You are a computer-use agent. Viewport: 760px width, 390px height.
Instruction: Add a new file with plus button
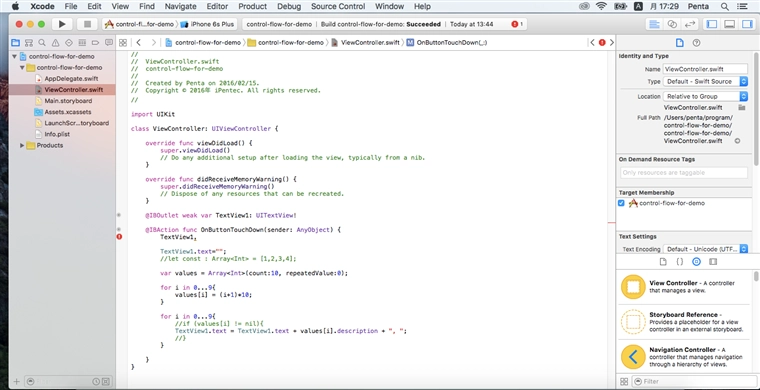click(16, 382)
